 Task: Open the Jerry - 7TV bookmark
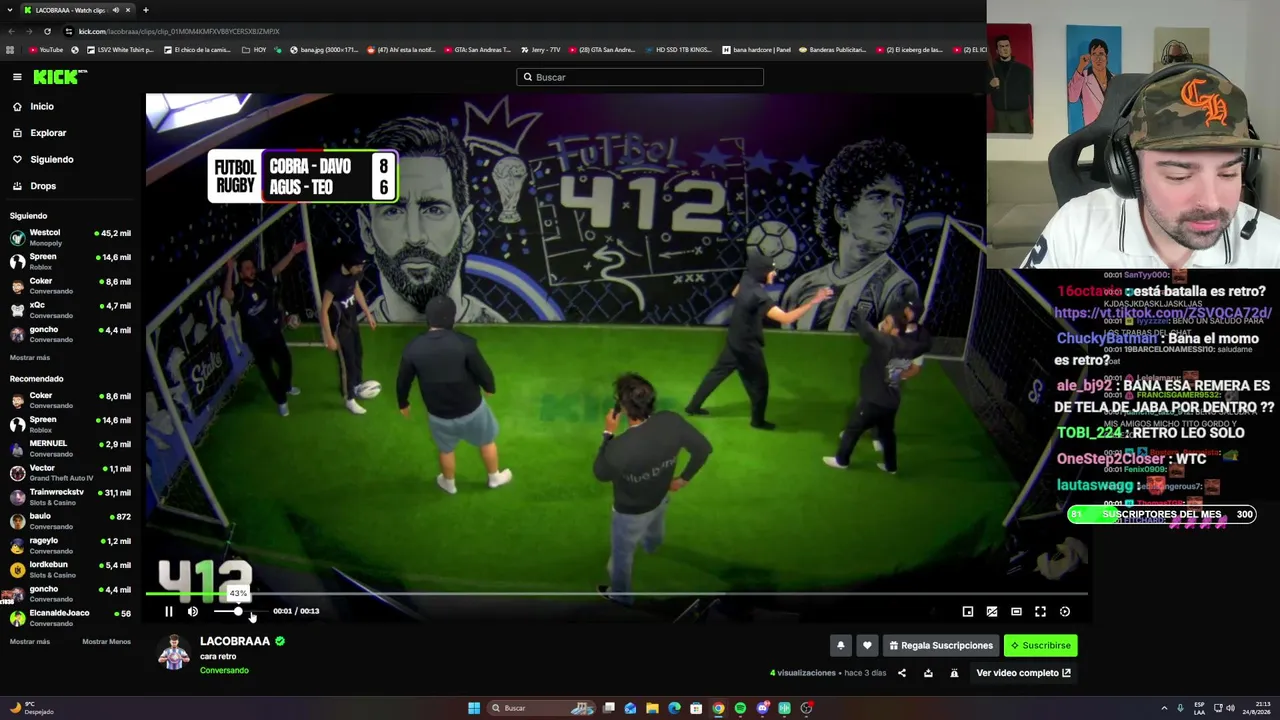(x=541, y=50)
